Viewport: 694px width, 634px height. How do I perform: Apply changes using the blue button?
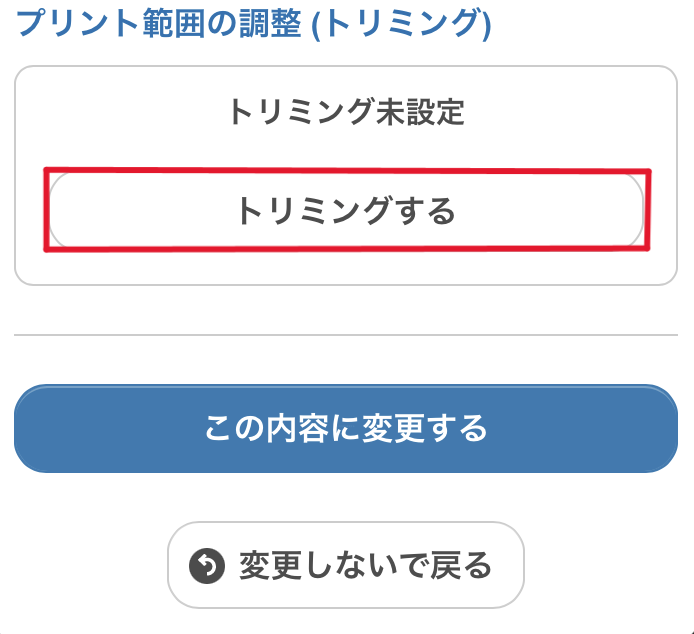[346, 429]
